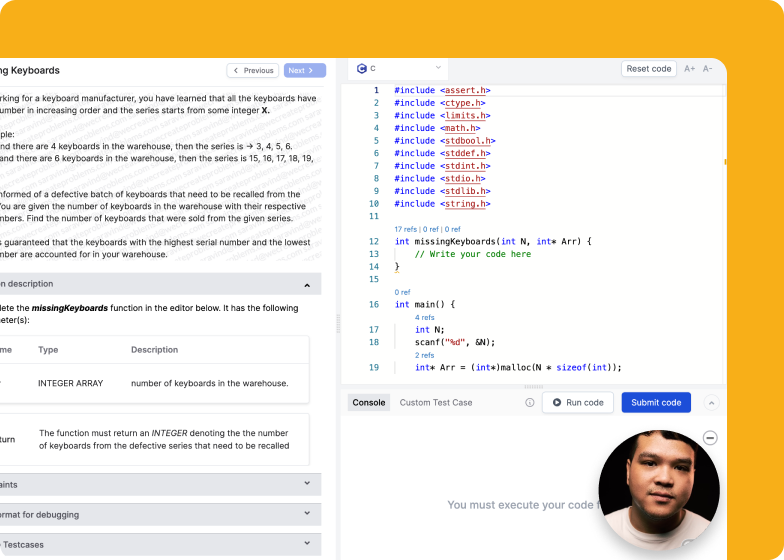Image resolution: width=784 pixels, height=560 pixels.
Task: Click the info icon beside Run code
Action: click(x=530, y=403)
